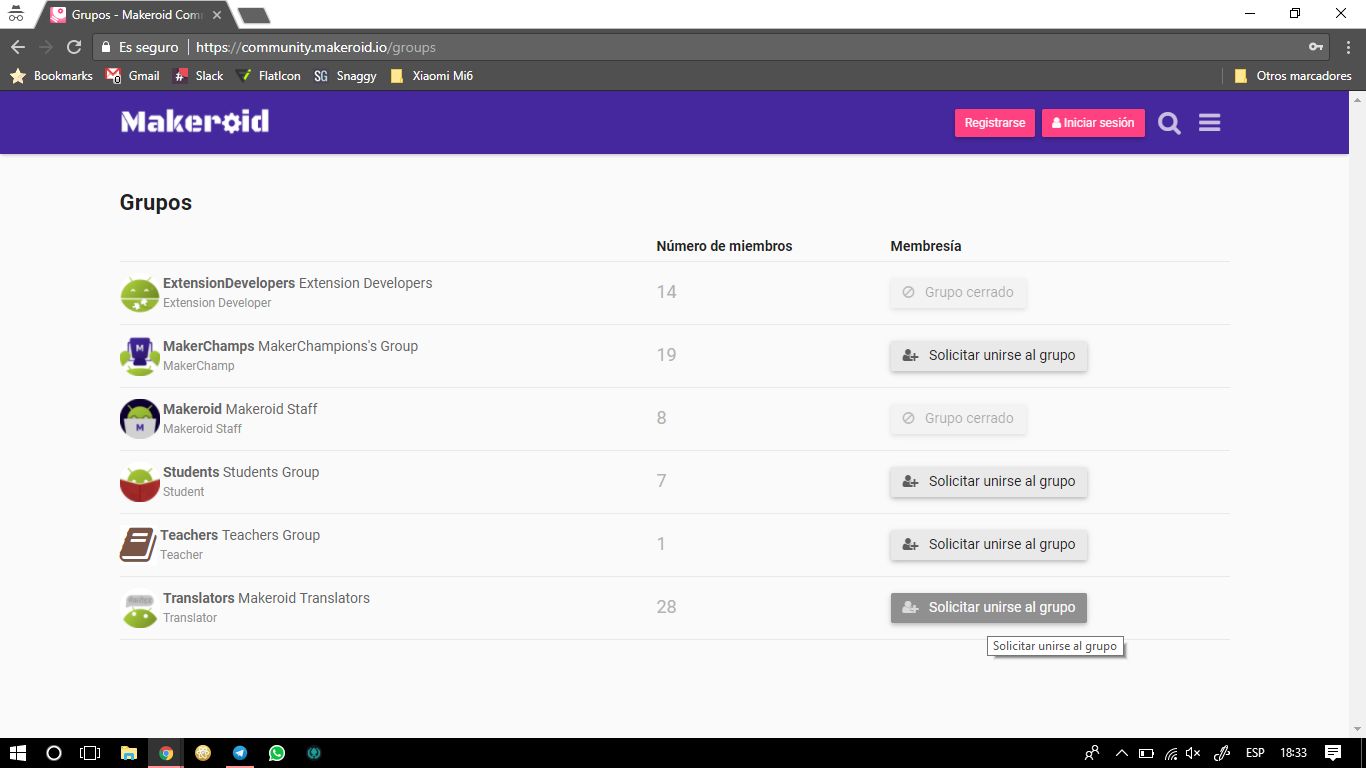Click the Makeroid logo in header
The width and height of the screenshot is (1366, 768).
(x=195, y=122)
